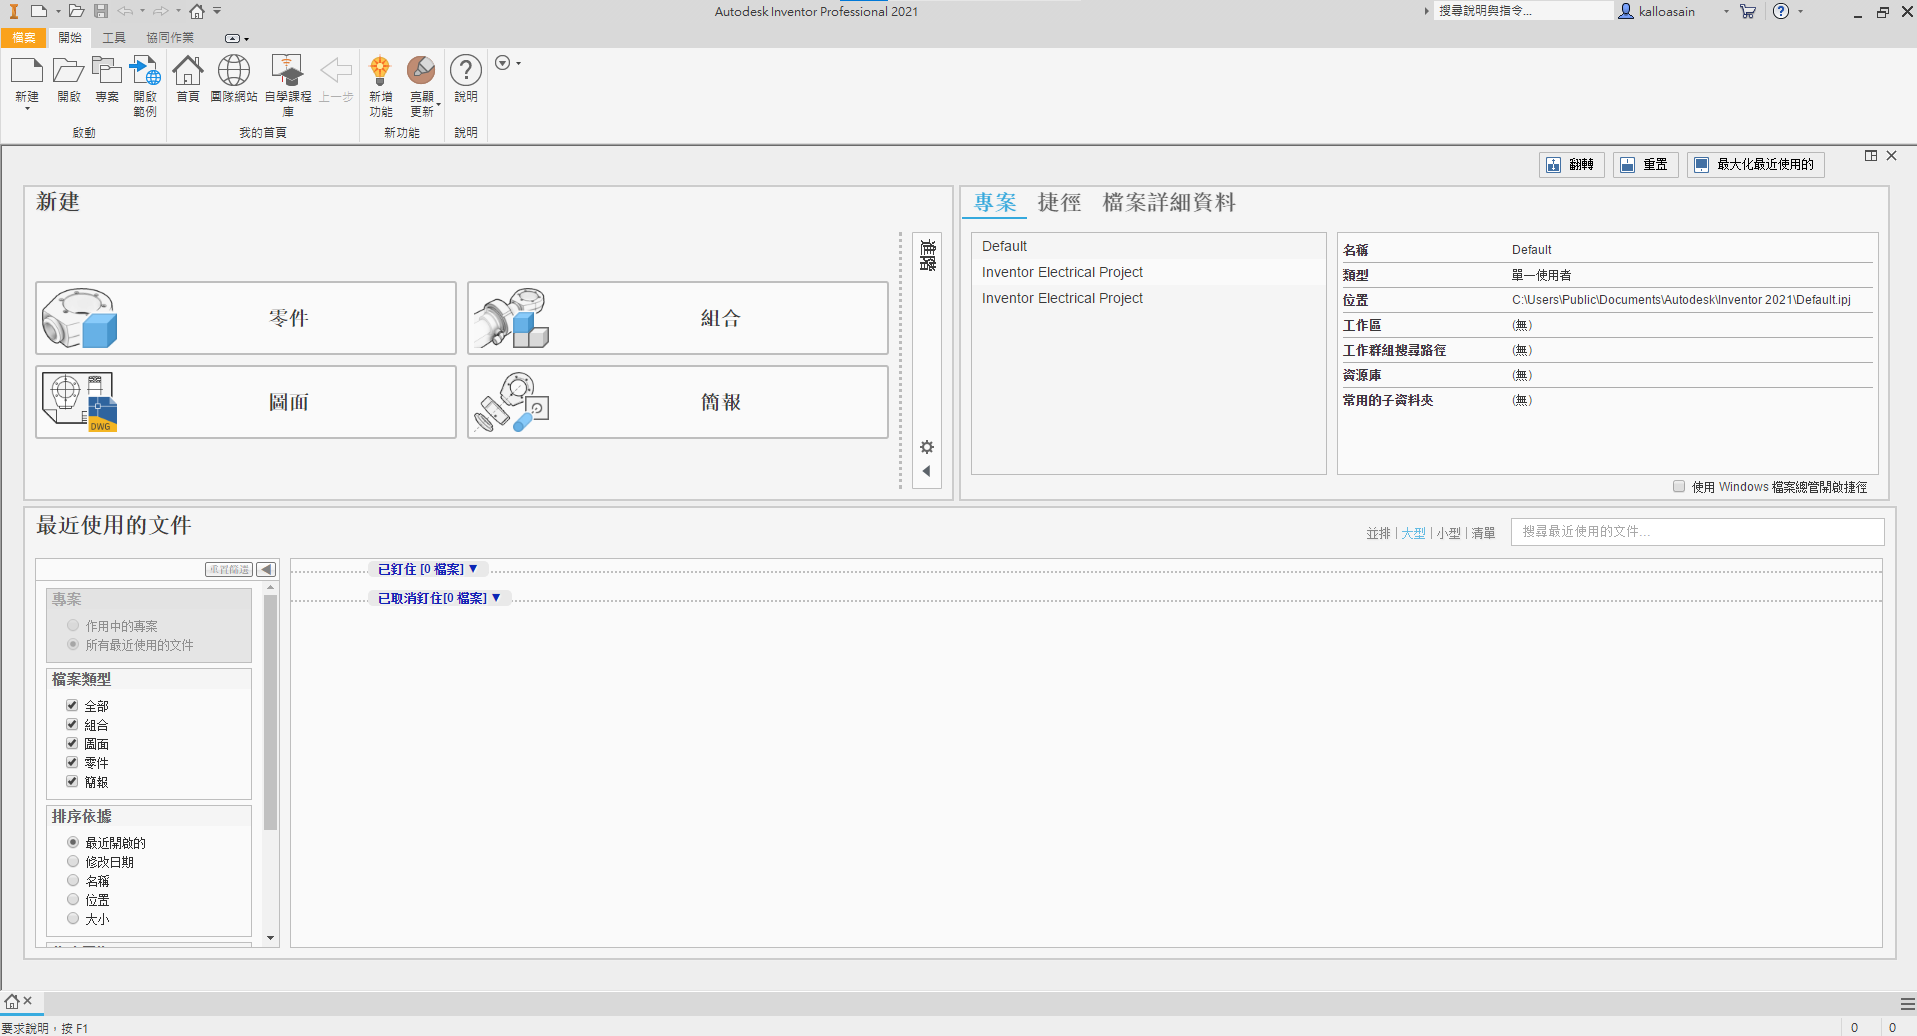The height and width of the screenshot is (1036, 1917).
Task: Open the 檔案 file menu tab
Action: (x=24, y=38)
